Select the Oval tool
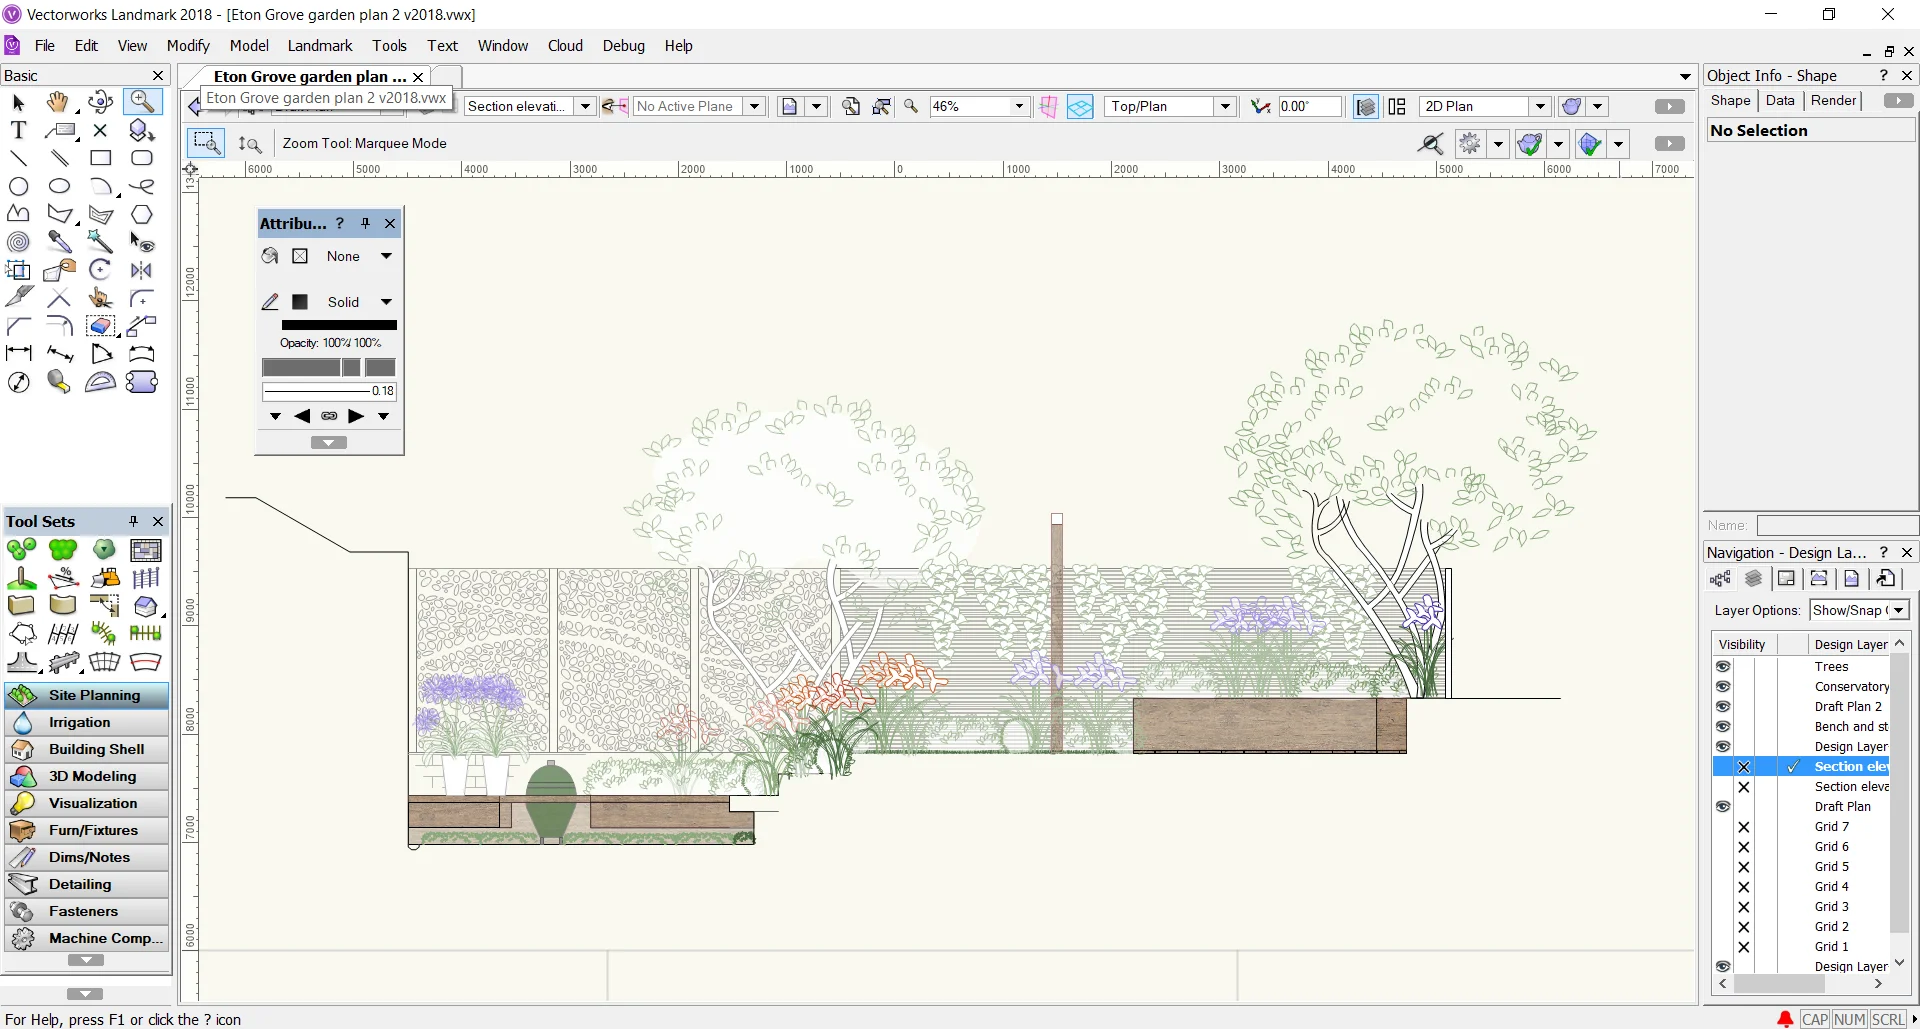Viewport: 1920px width, 1029px height. [59, 186]
